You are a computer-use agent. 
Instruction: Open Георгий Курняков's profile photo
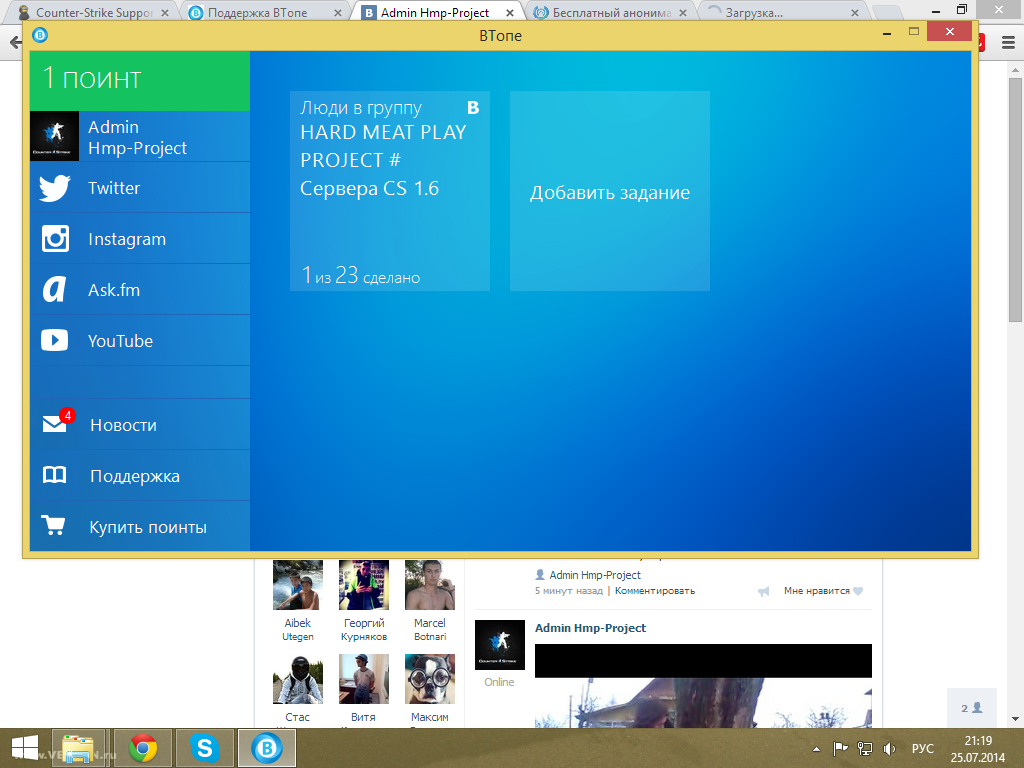(x=364, y=585)
